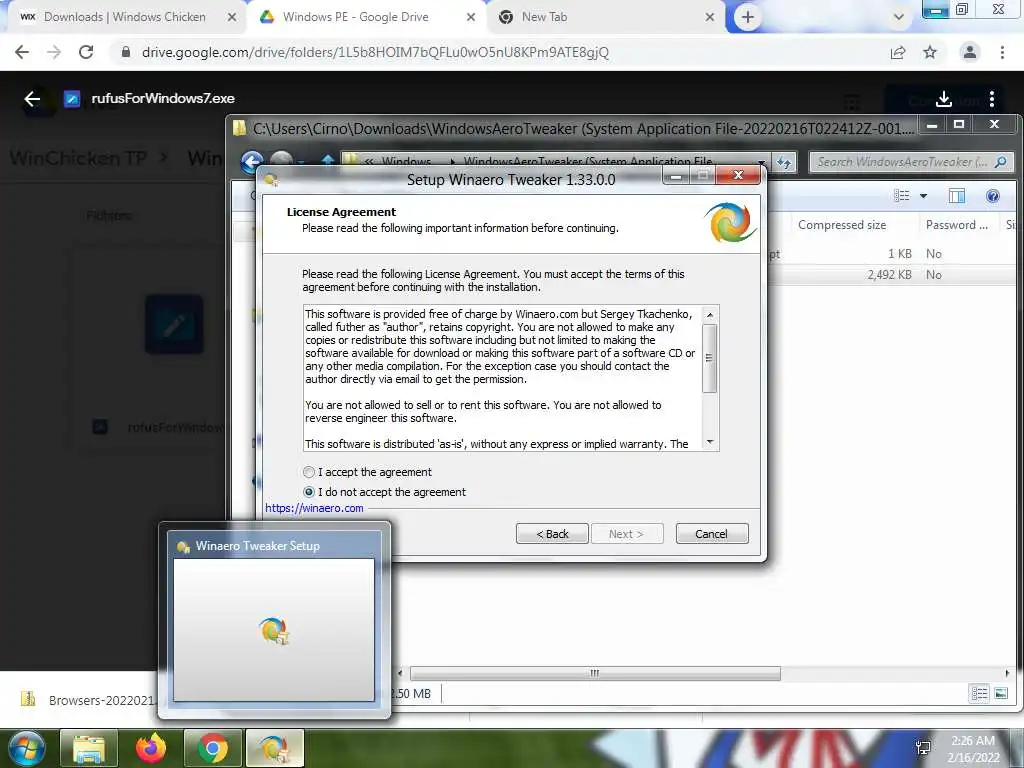Open Chrome tab search dropdown chevron
This screenshot has width=1024, height=768.
coord(899,17)
